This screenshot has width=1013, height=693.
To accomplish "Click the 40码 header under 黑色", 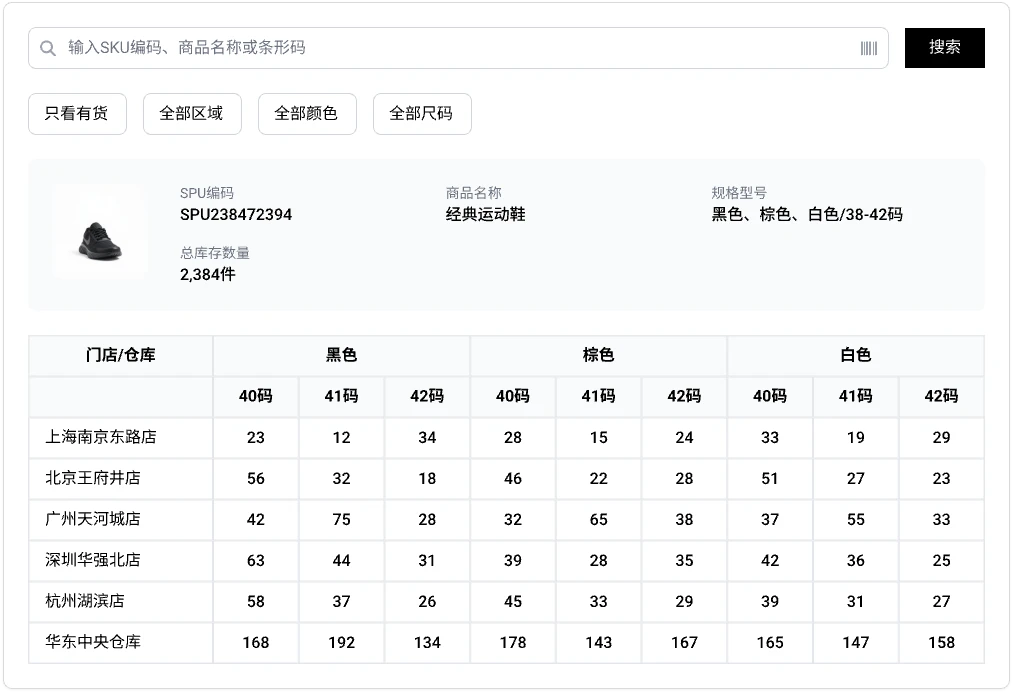I will pyautogui.click(x=255, y=396).
